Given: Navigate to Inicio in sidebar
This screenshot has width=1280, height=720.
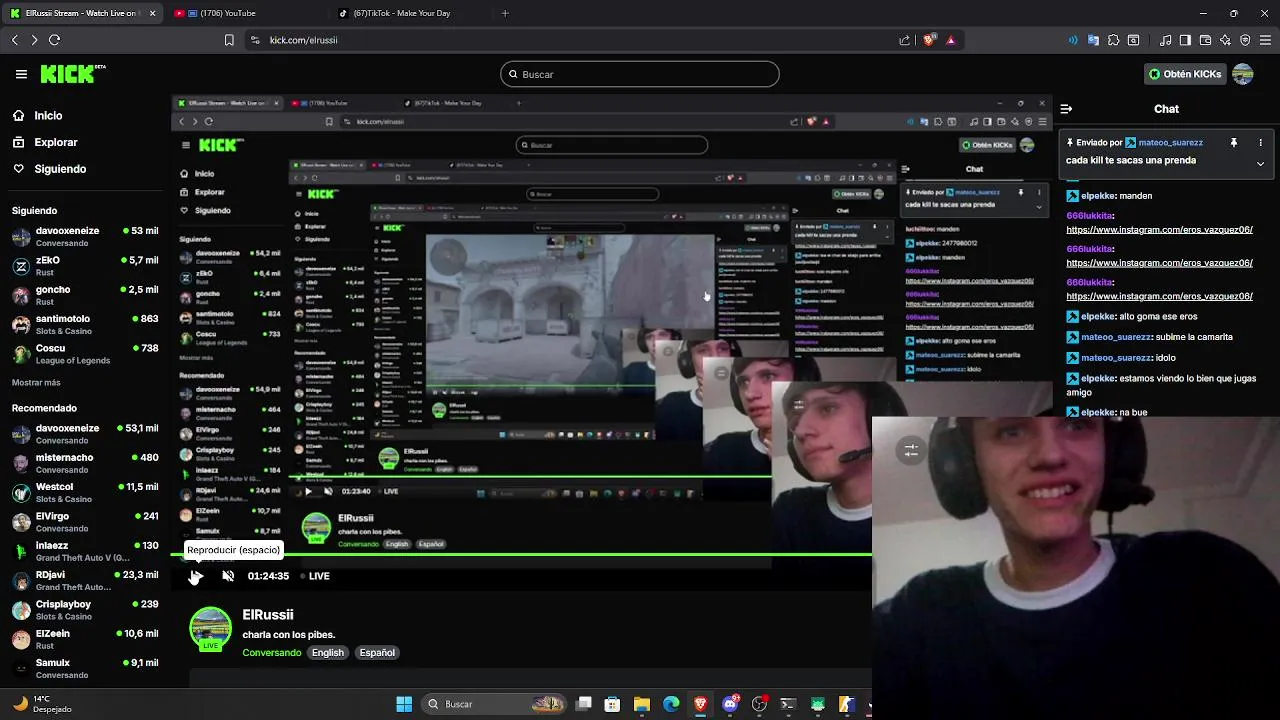Looking at the screenshot, I should (37, 116).
